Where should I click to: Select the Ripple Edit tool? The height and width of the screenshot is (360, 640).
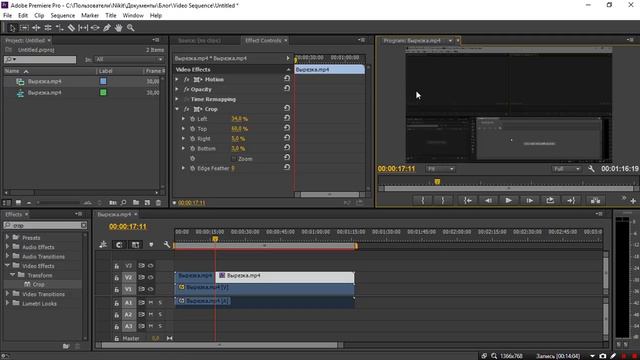36,28
